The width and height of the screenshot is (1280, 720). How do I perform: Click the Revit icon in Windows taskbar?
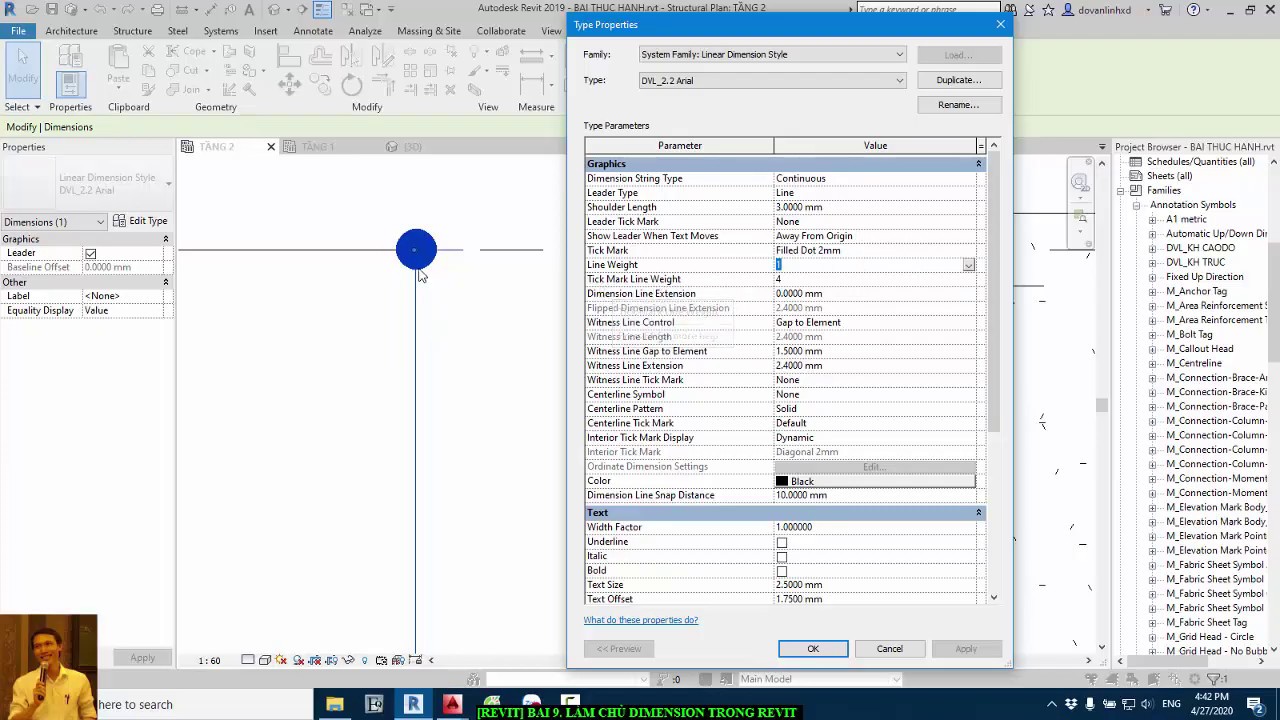click(x=412, y=704)
